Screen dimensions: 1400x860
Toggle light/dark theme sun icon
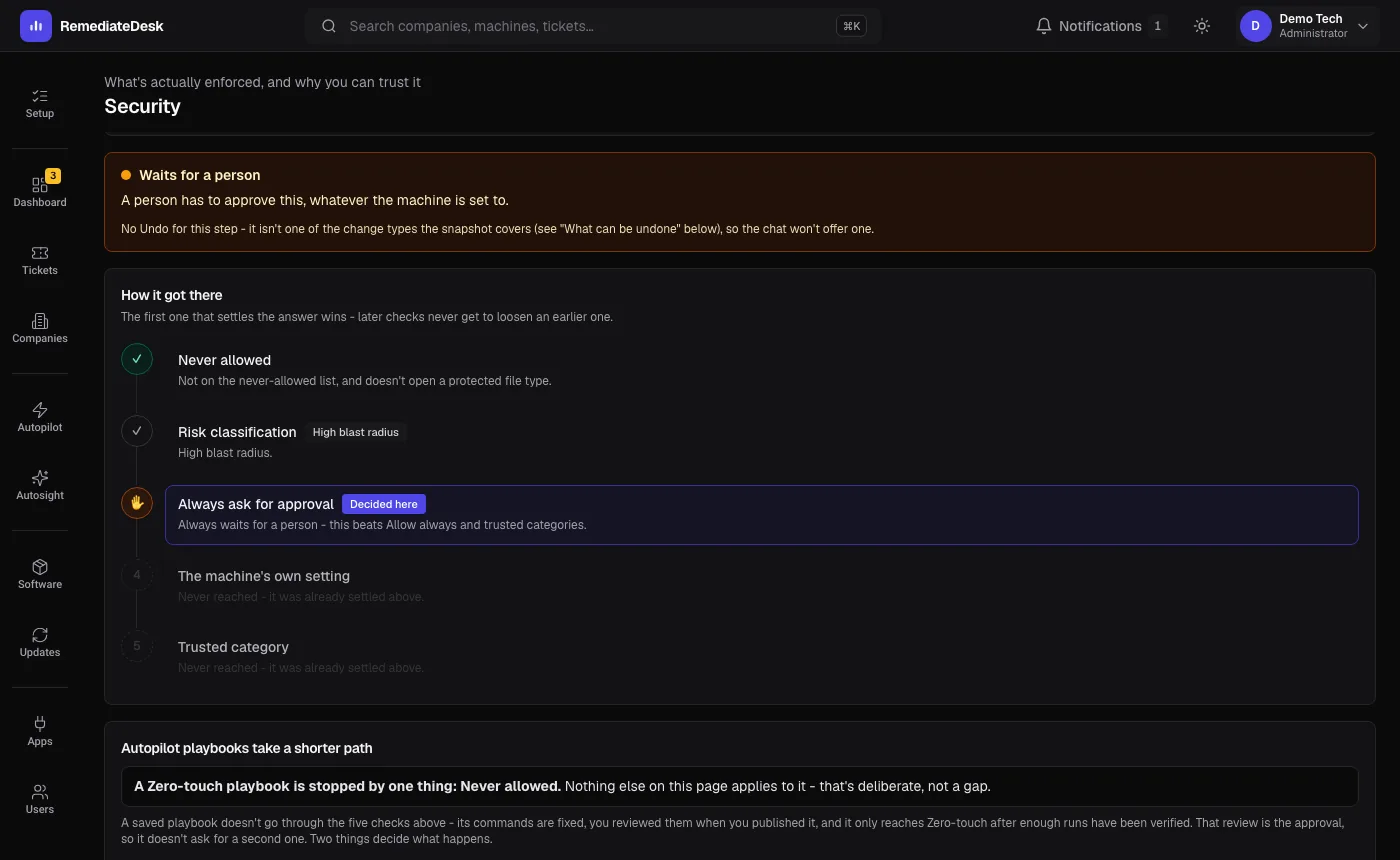click(x=1202, y=26)
